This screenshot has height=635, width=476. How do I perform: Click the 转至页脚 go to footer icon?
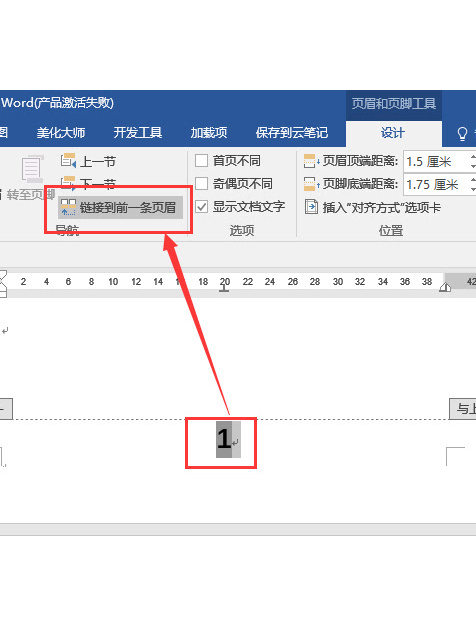[x=32, y=169]
